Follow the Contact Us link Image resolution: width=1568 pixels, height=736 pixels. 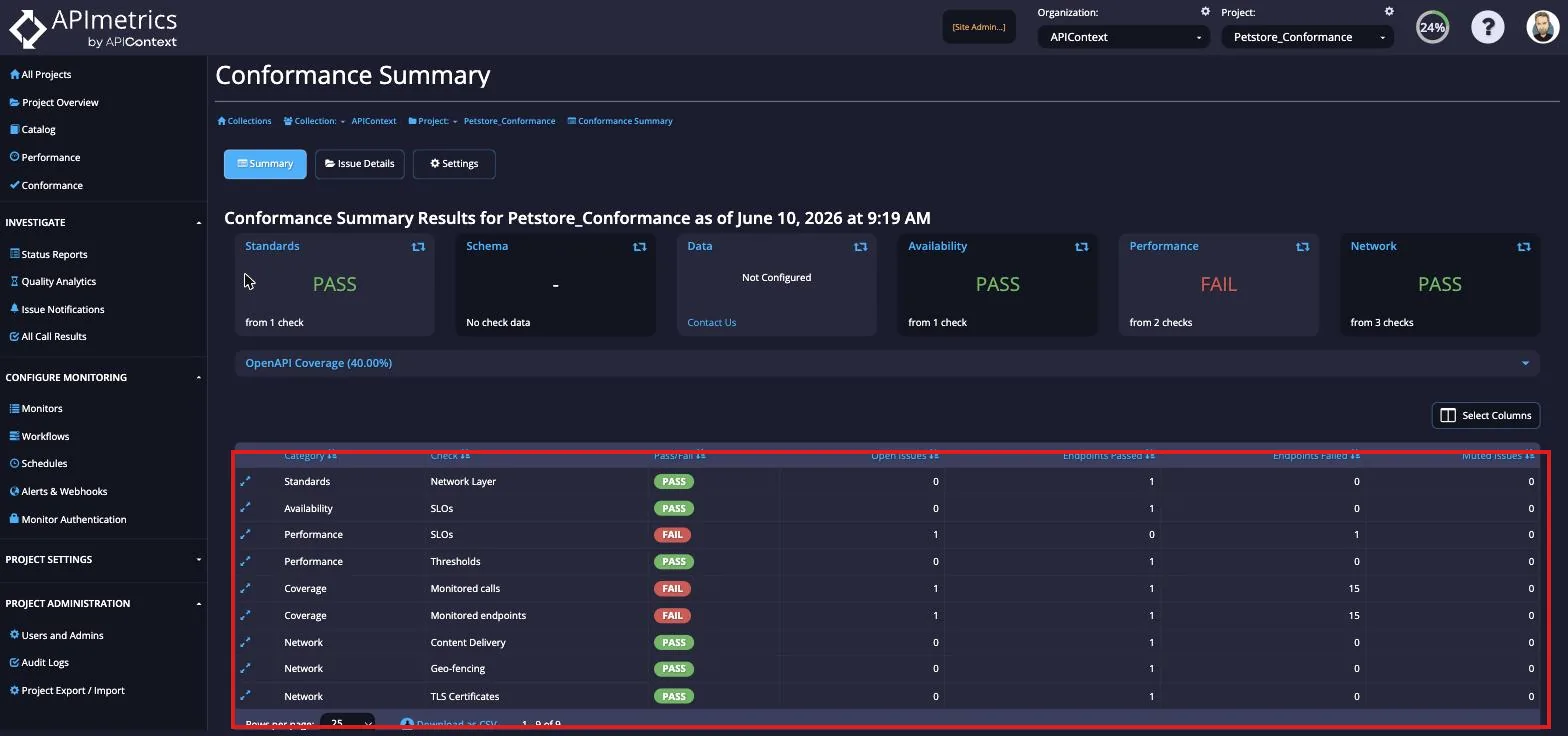point(712,322)
